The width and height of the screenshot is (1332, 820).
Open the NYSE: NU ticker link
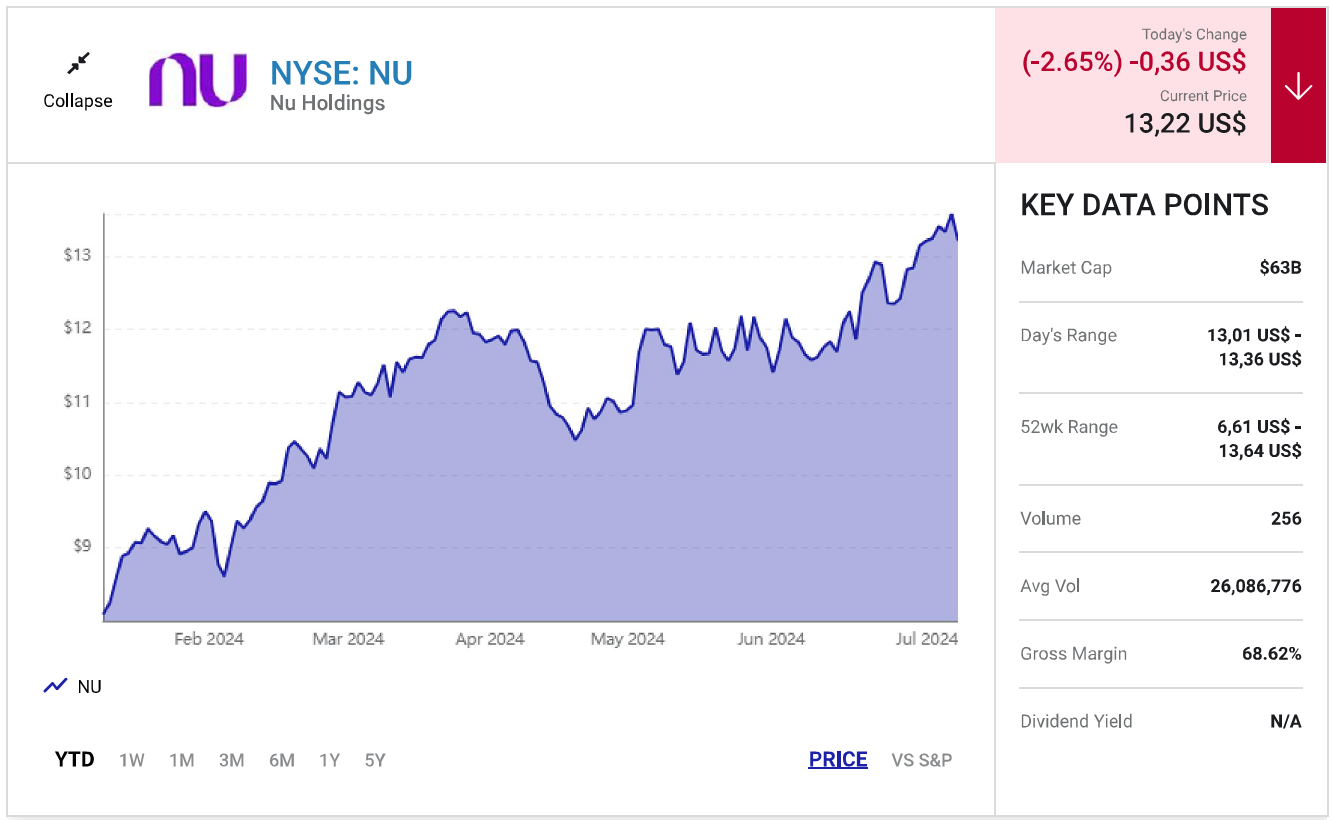(x=341, y=73)
